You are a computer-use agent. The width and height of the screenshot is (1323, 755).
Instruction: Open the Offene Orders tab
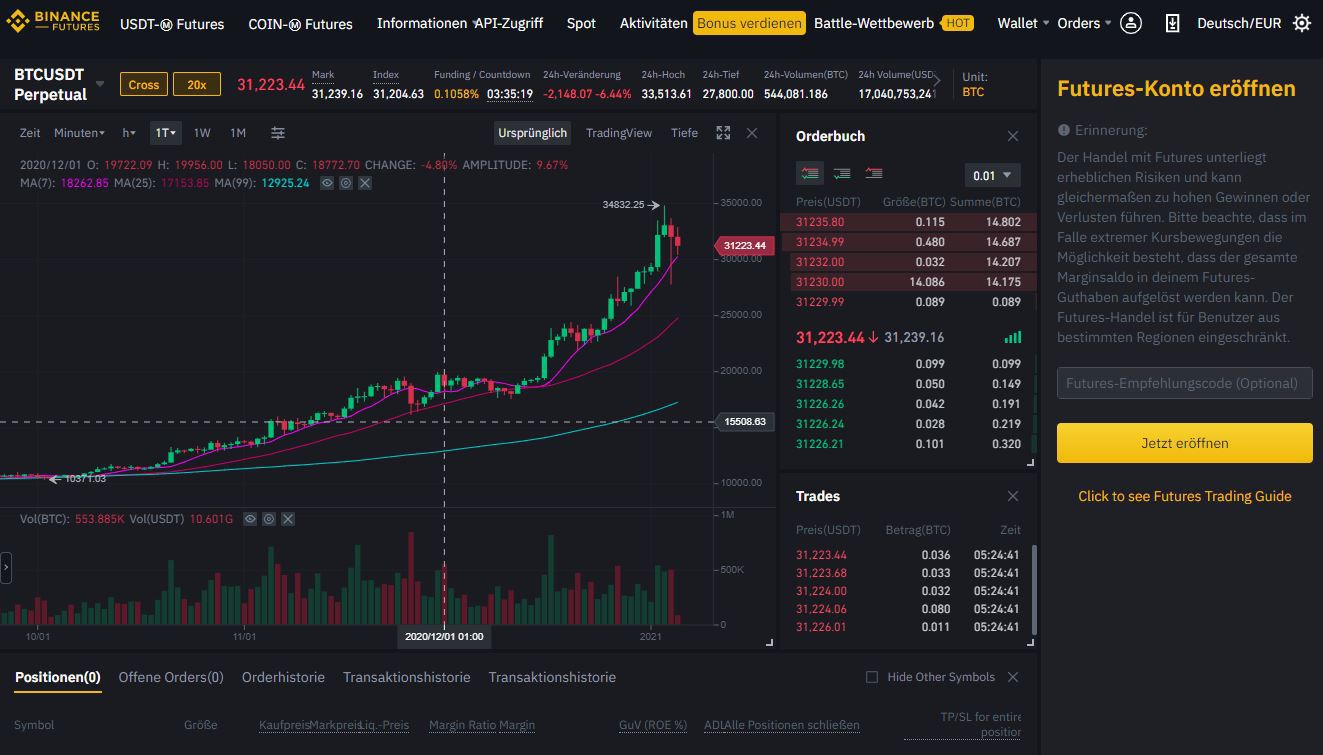[170, 677]
